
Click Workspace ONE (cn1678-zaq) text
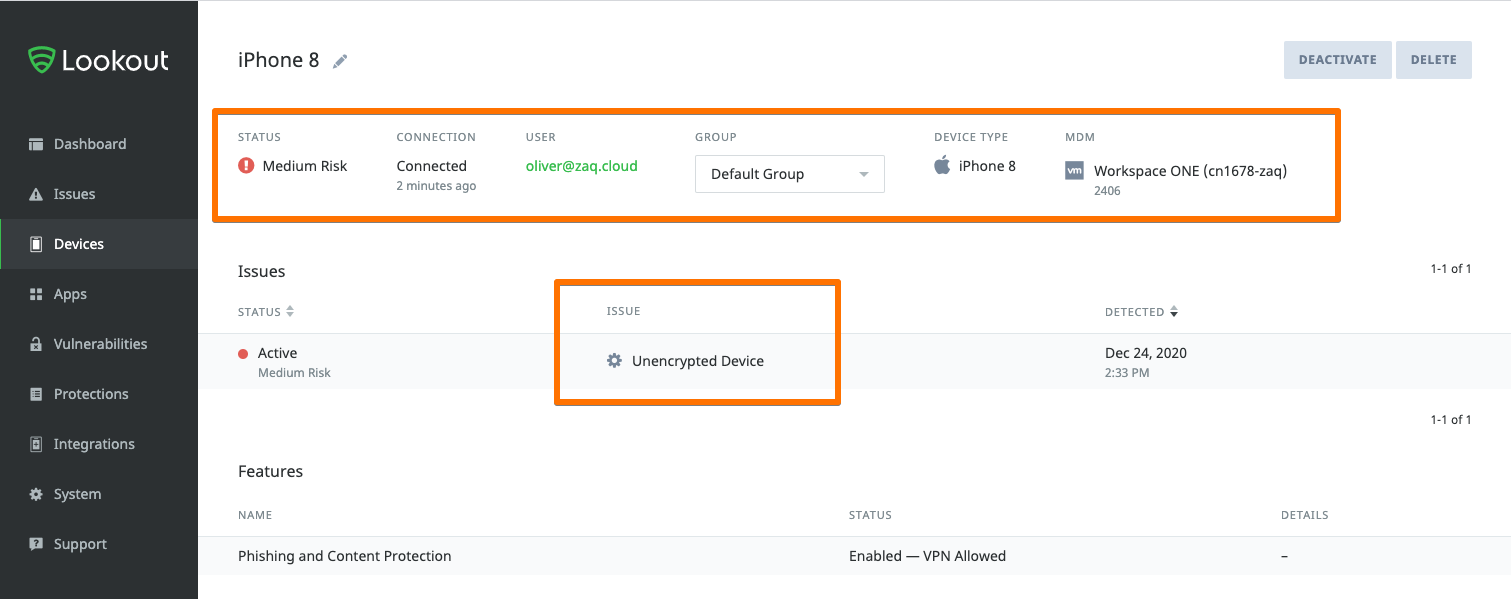pyautogui.click(x=1190, y=171)
